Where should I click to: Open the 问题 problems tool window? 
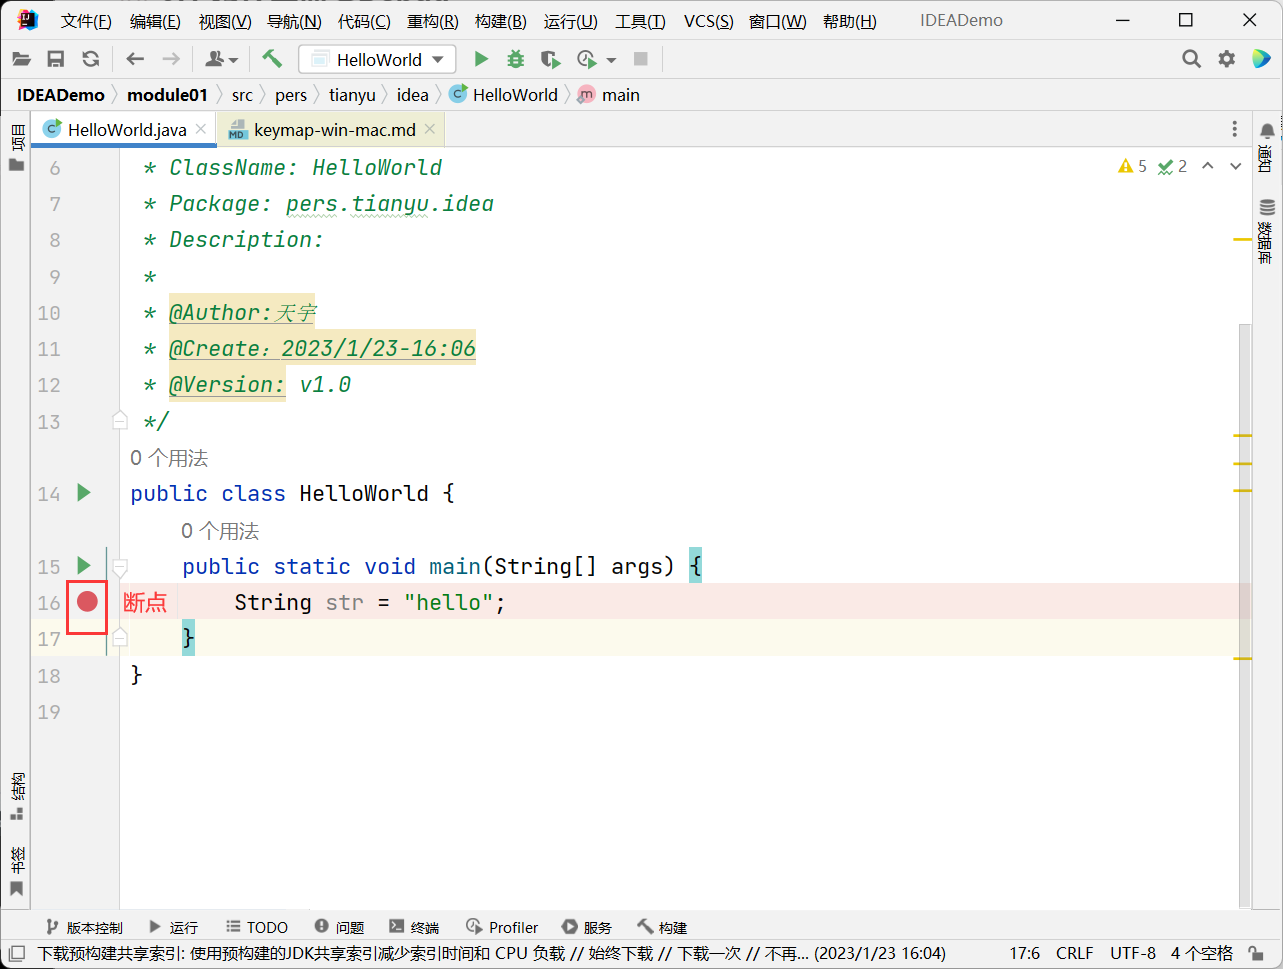coord(339,927)
